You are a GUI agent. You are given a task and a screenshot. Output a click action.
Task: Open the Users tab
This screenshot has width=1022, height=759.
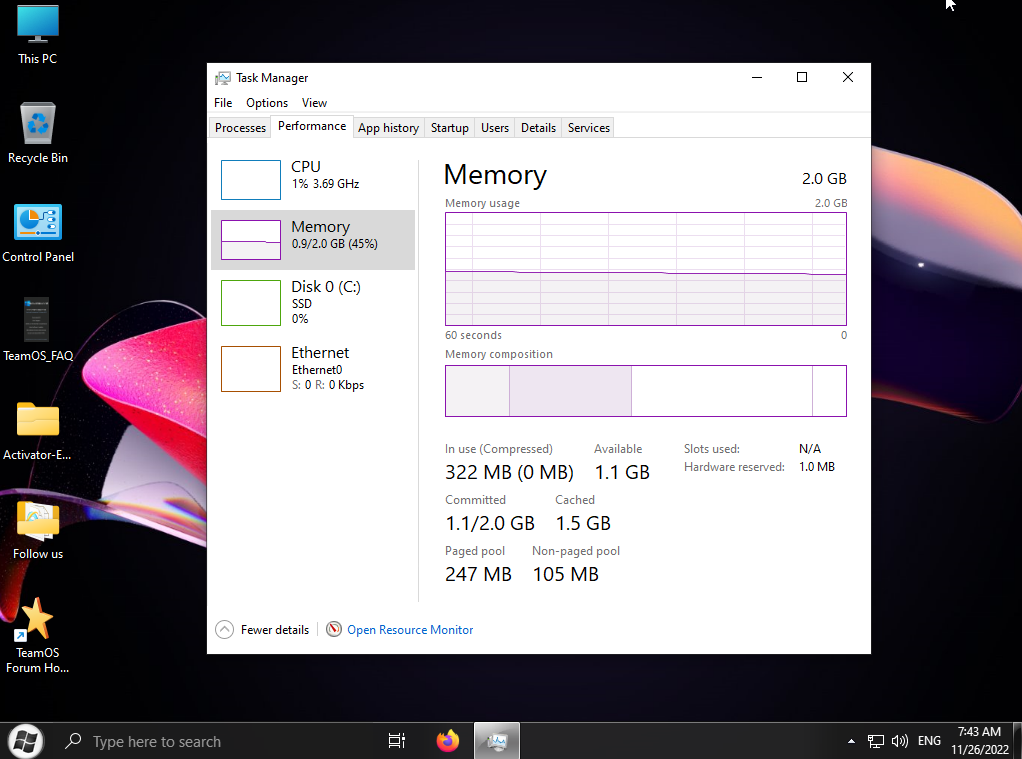[495, 128]
